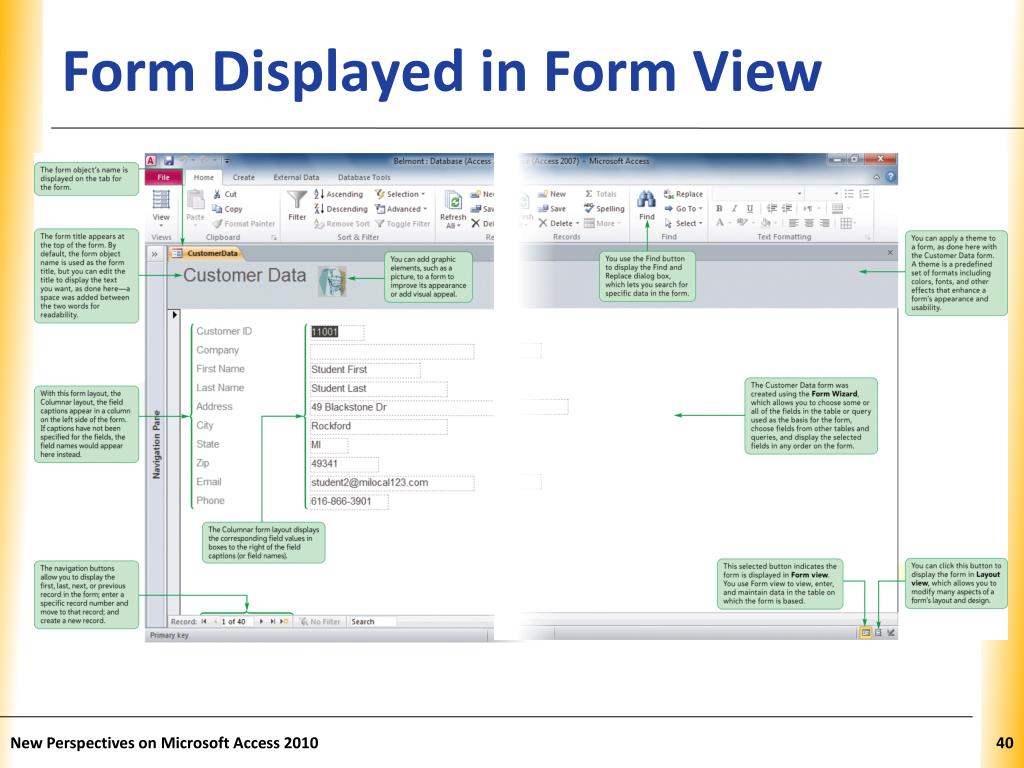This screenshot has height=768, width=1024.
Task: Click the Replace command
Action: (x=683, y=194)
